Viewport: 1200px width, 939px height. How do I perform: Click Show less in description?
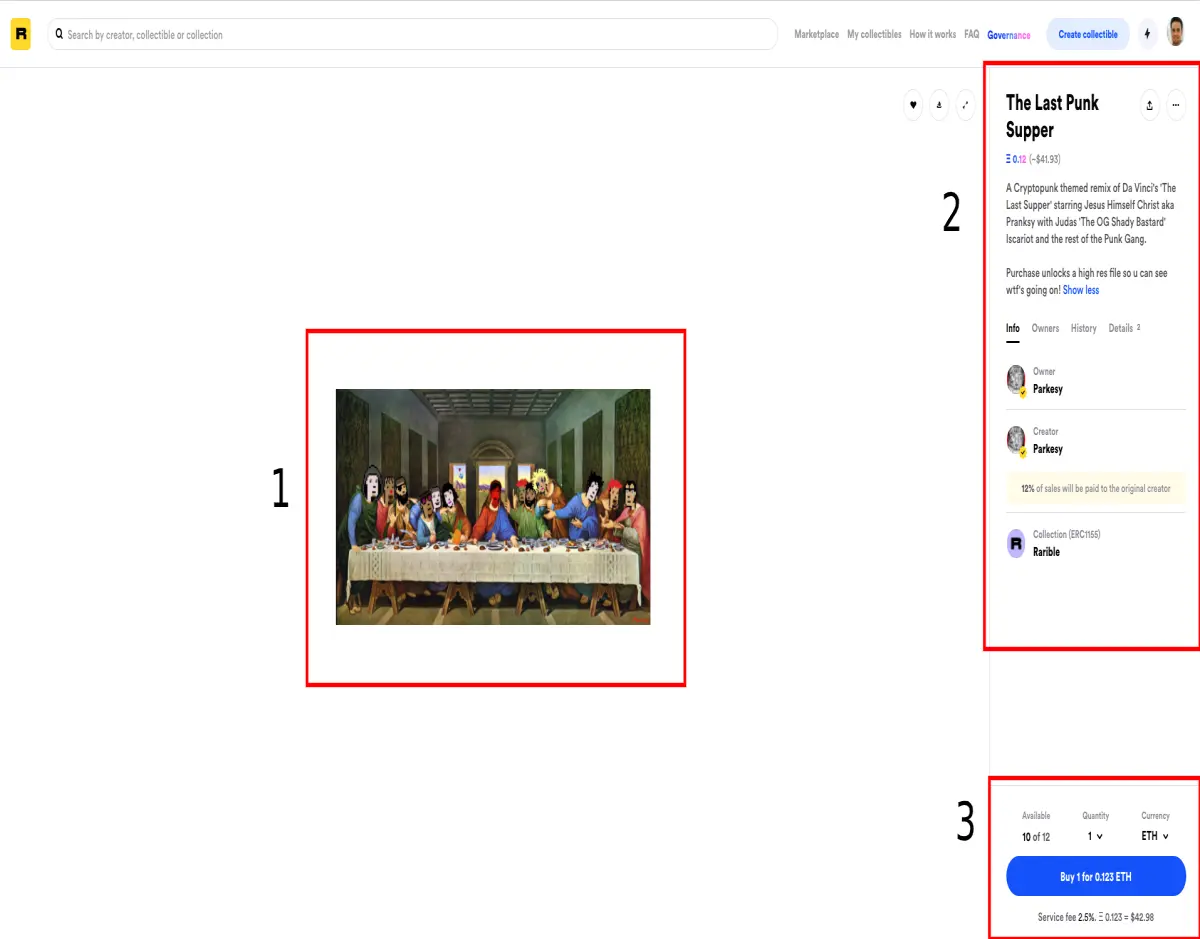tap(1081, 290)
